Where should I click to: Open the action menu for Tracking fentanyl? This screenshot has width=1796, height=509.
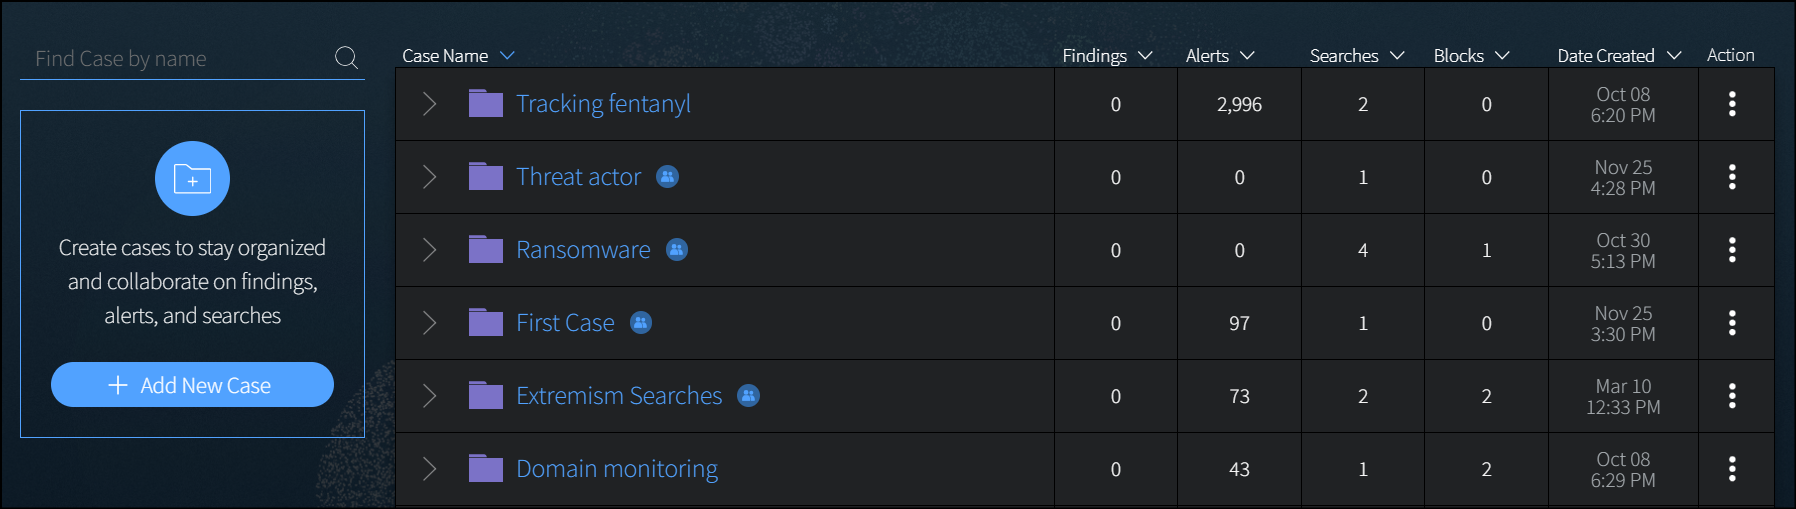click(x=1732, y=104)
